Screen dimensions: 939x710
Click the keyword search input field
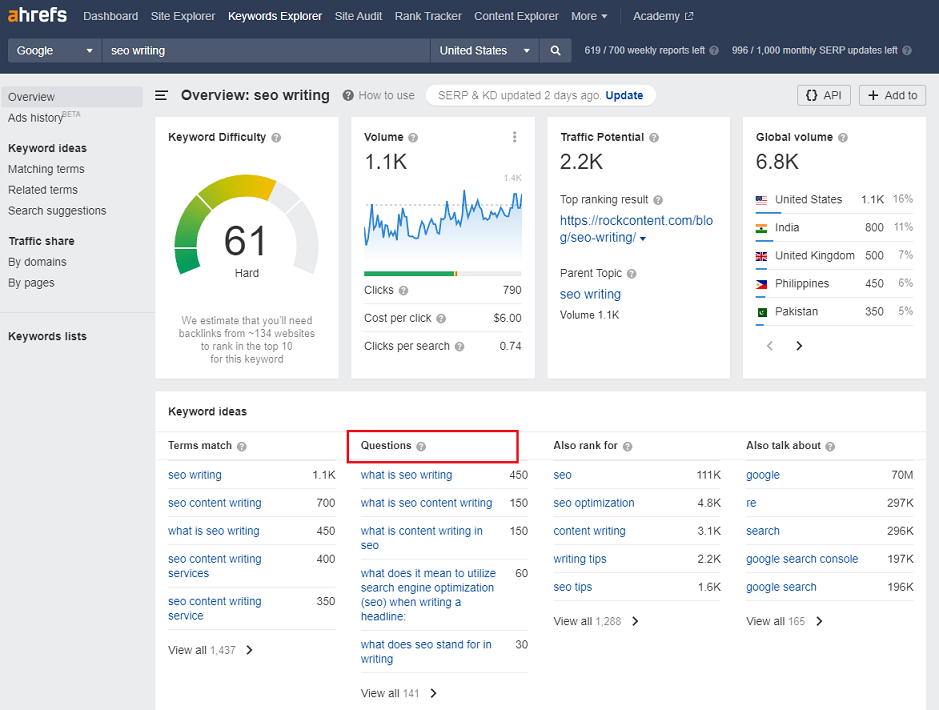click(x=265, y=50)
